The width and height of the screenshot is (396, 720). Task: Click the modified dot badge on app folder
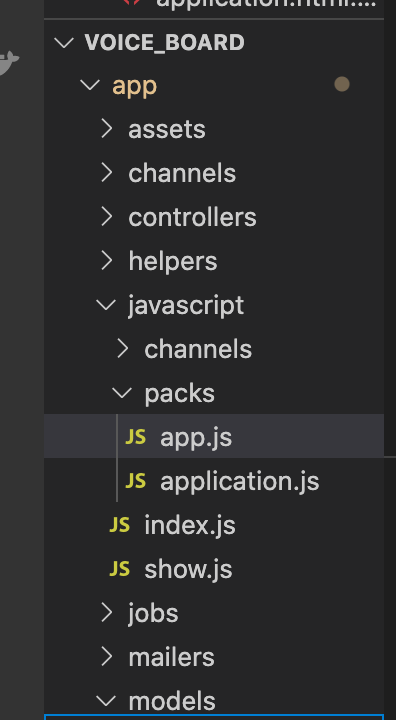[x=342, y=84]
